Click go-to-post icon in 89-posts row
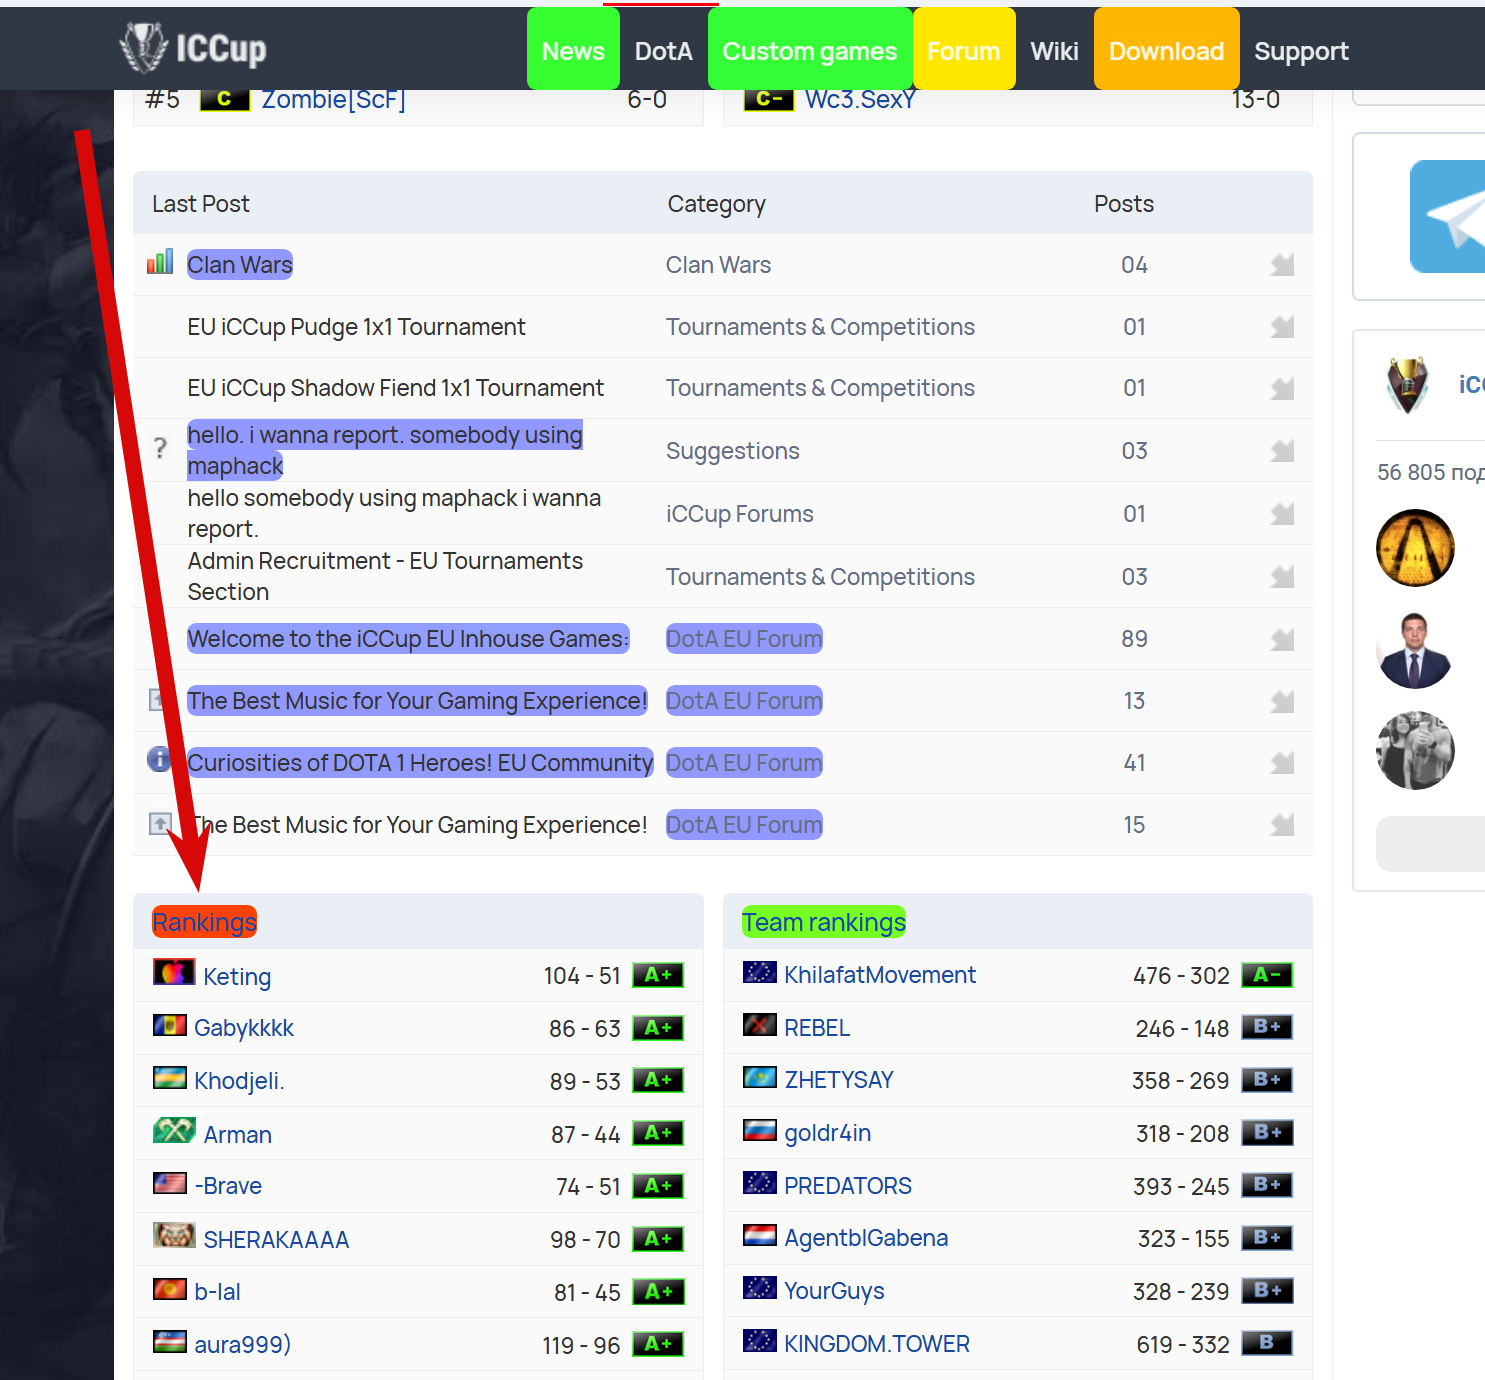The image size is (1485, 1380). [x=1282, y=639]
